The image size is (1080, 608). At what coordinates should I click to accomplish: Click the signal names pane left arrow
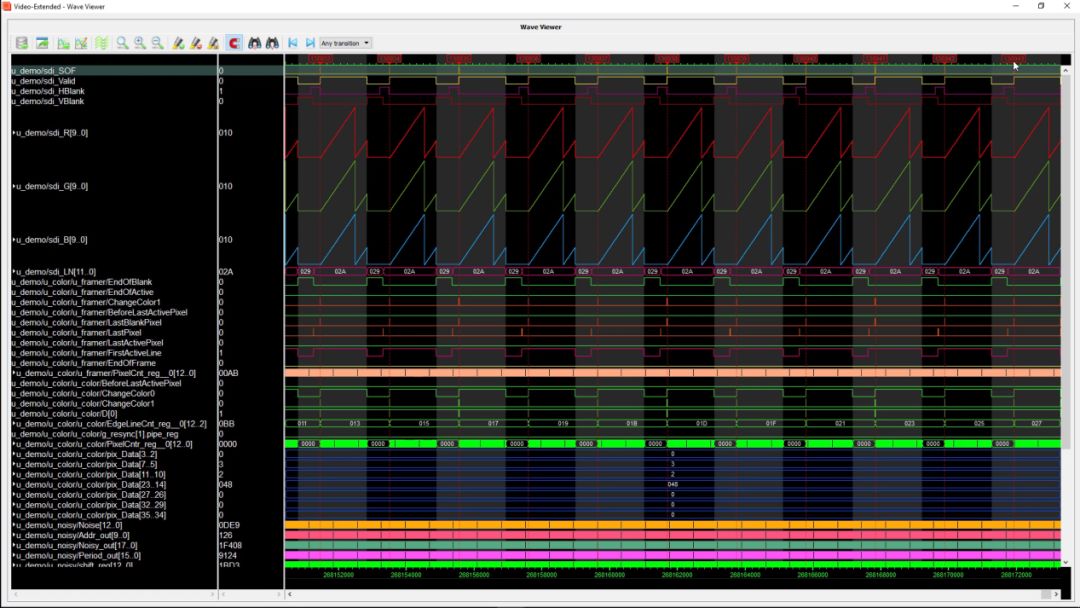point(16,594)
